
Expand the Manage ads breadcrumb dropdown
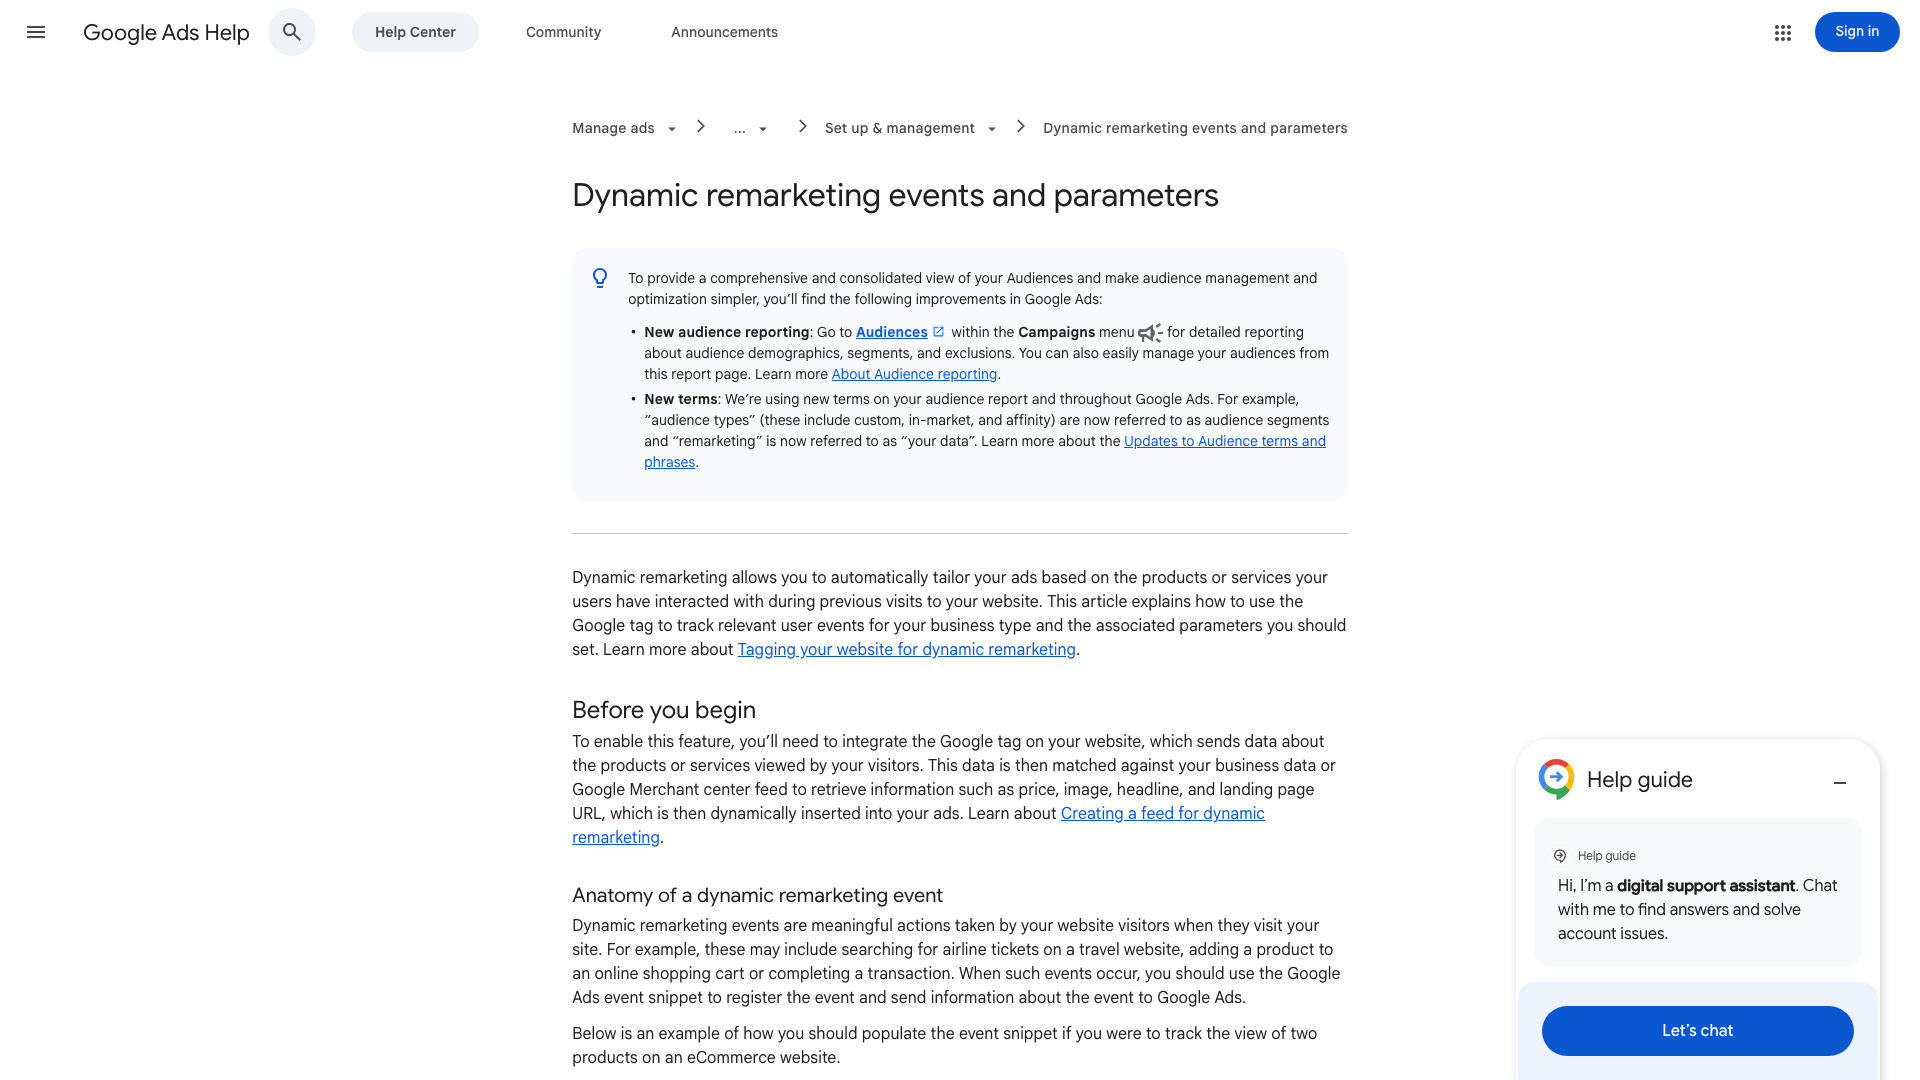(672, 129)
